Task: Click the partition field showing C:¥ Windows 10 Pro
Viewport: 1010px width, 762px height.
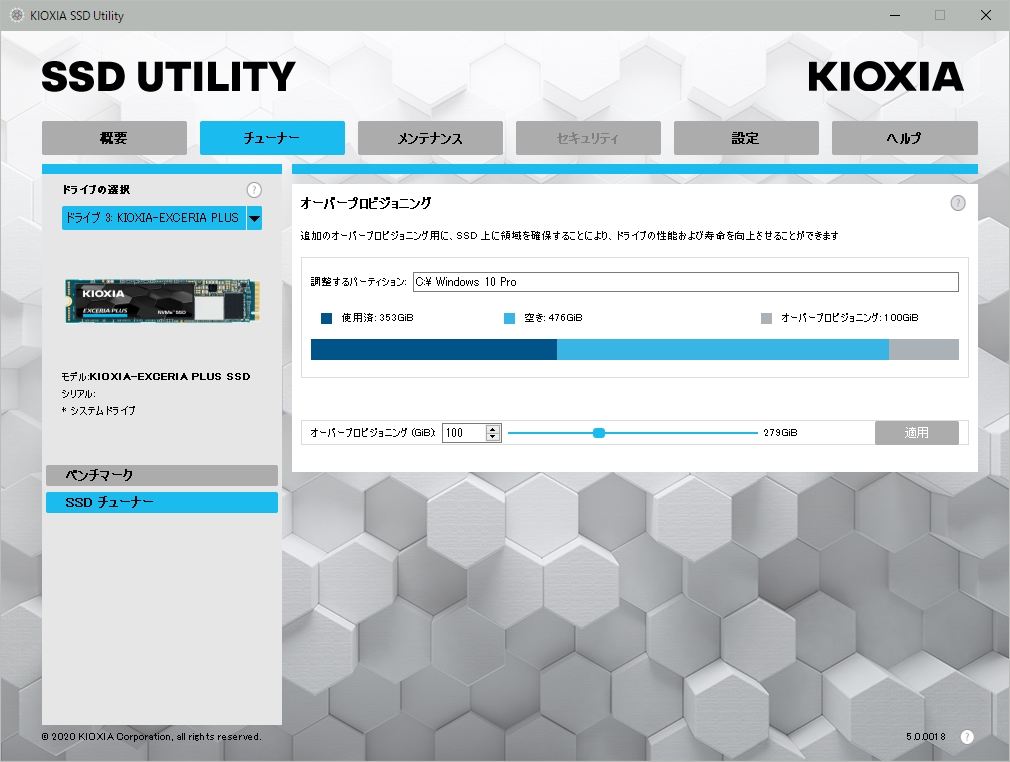Action: pos(685,282)
